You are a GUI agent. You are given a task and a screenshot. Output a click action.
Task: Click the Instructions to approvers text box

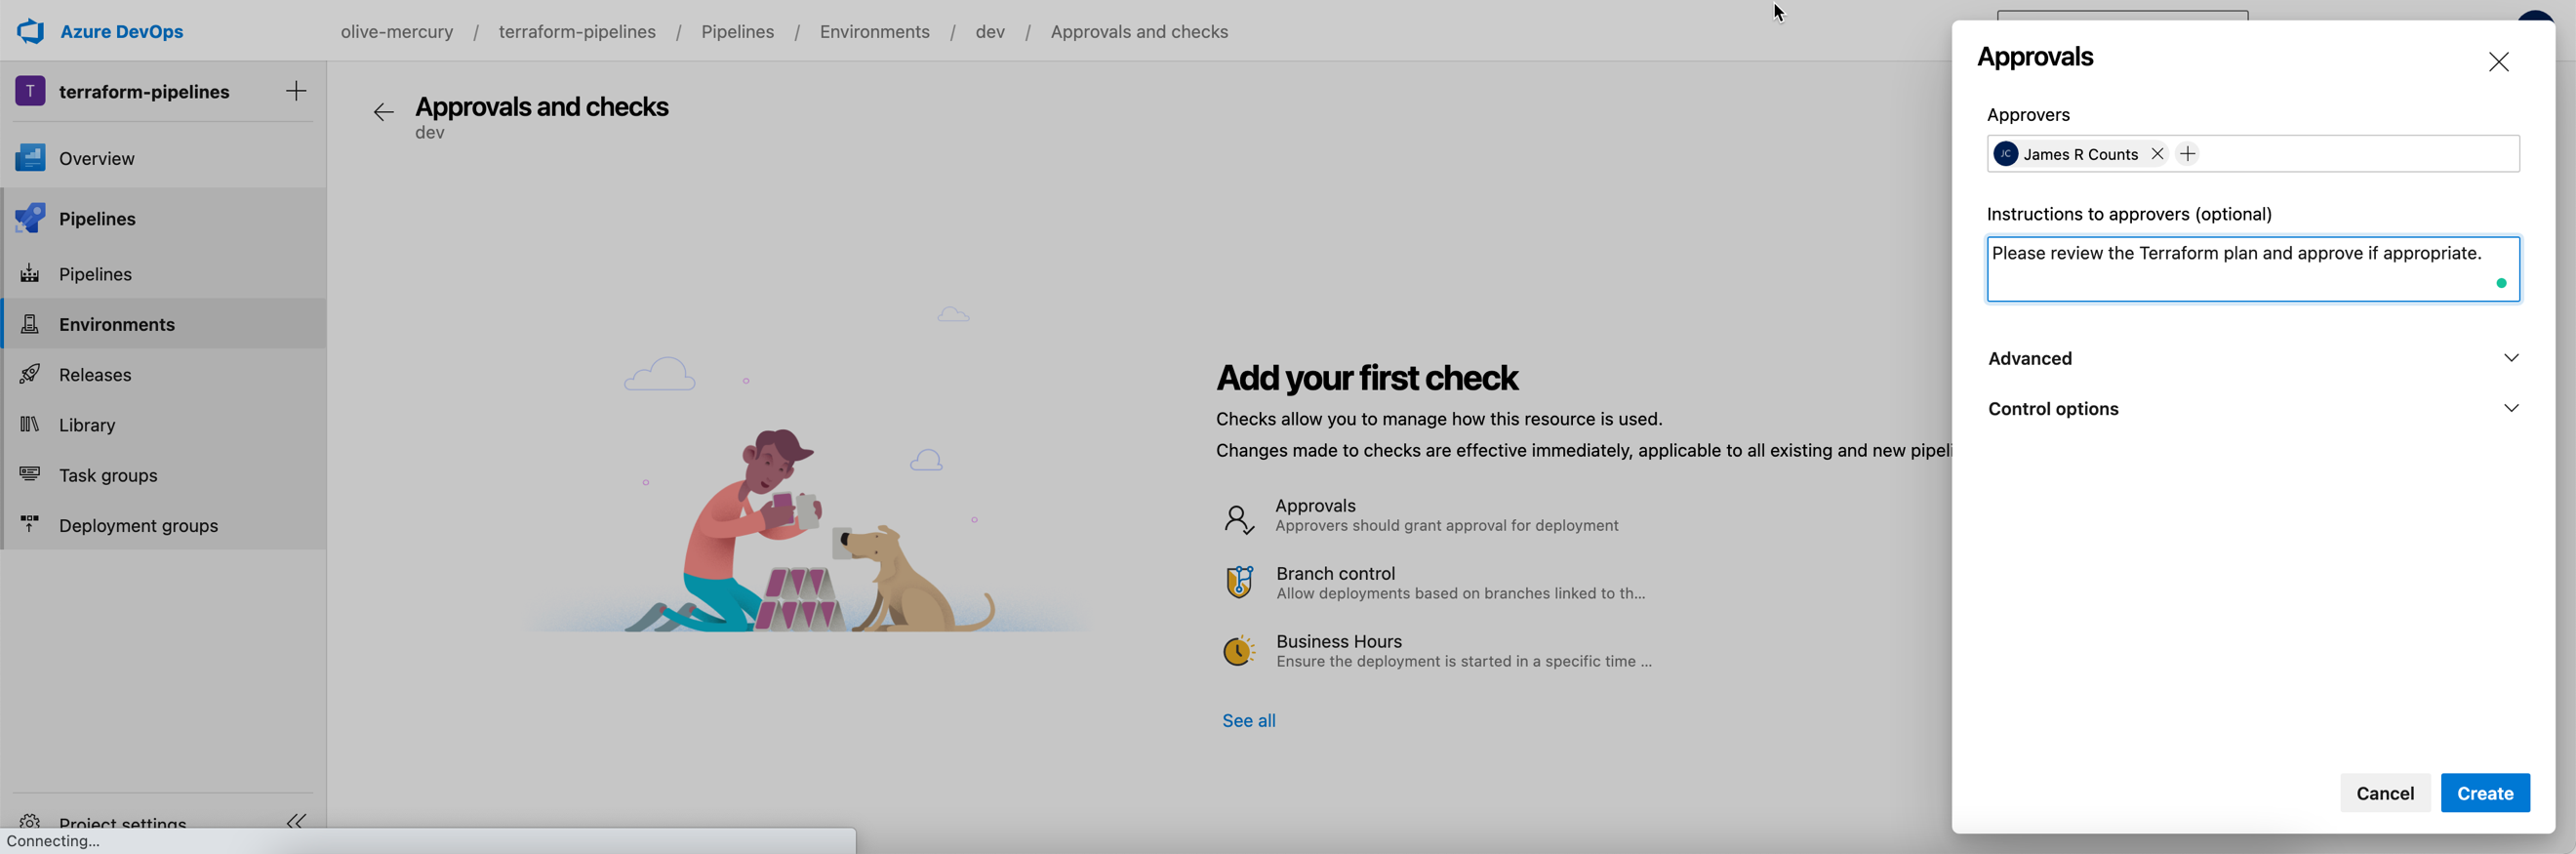(x=2252, y=269)
